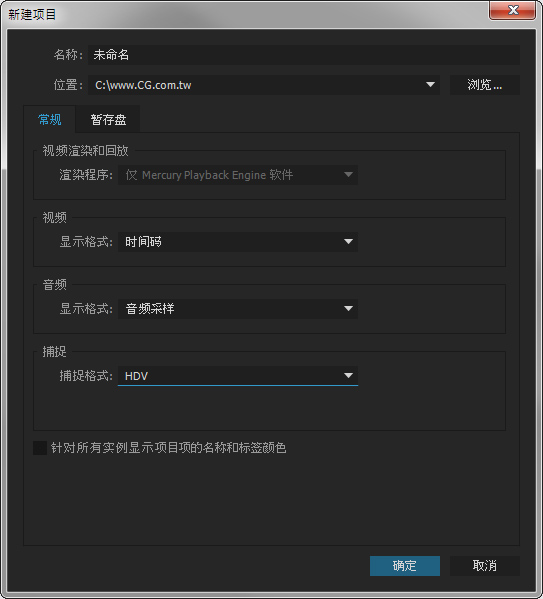Click the capture format HDV arrow

pyautogui.click(x=348, y=376)
